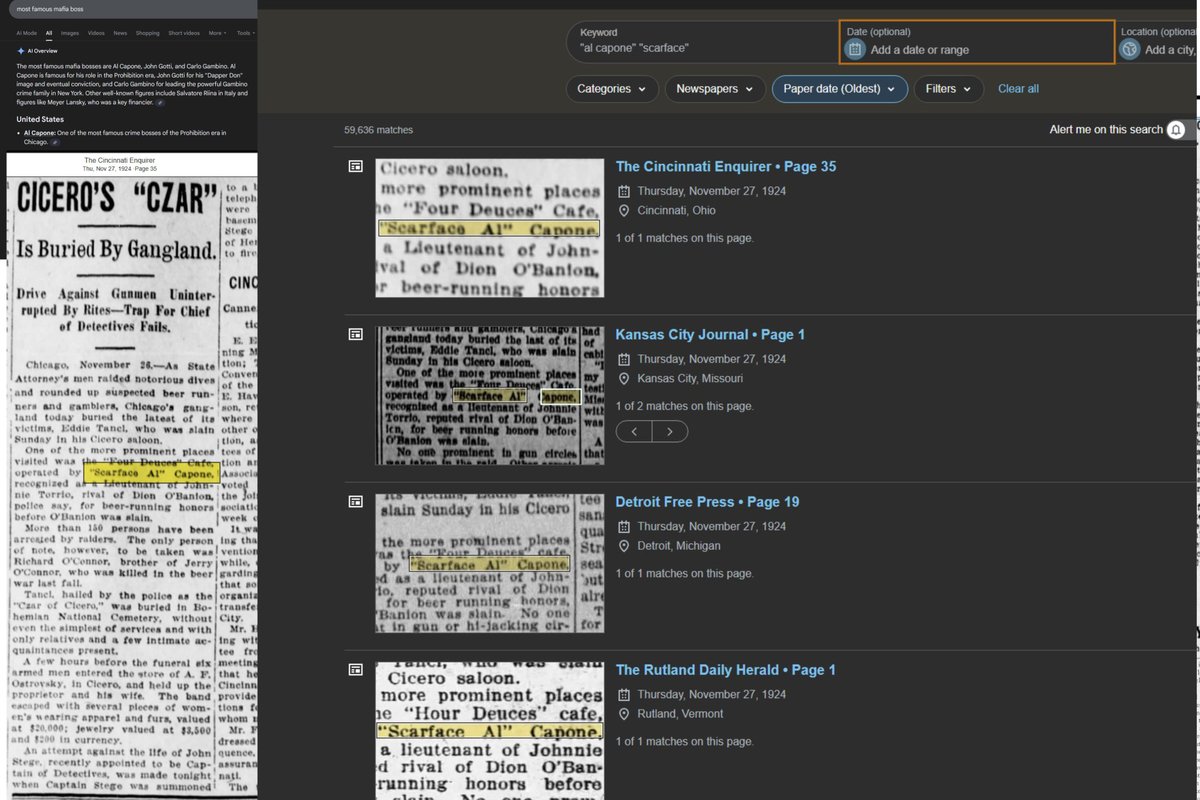Switch to the Shopping tab in Google search

pyautogui.click(x=148, y=33)
